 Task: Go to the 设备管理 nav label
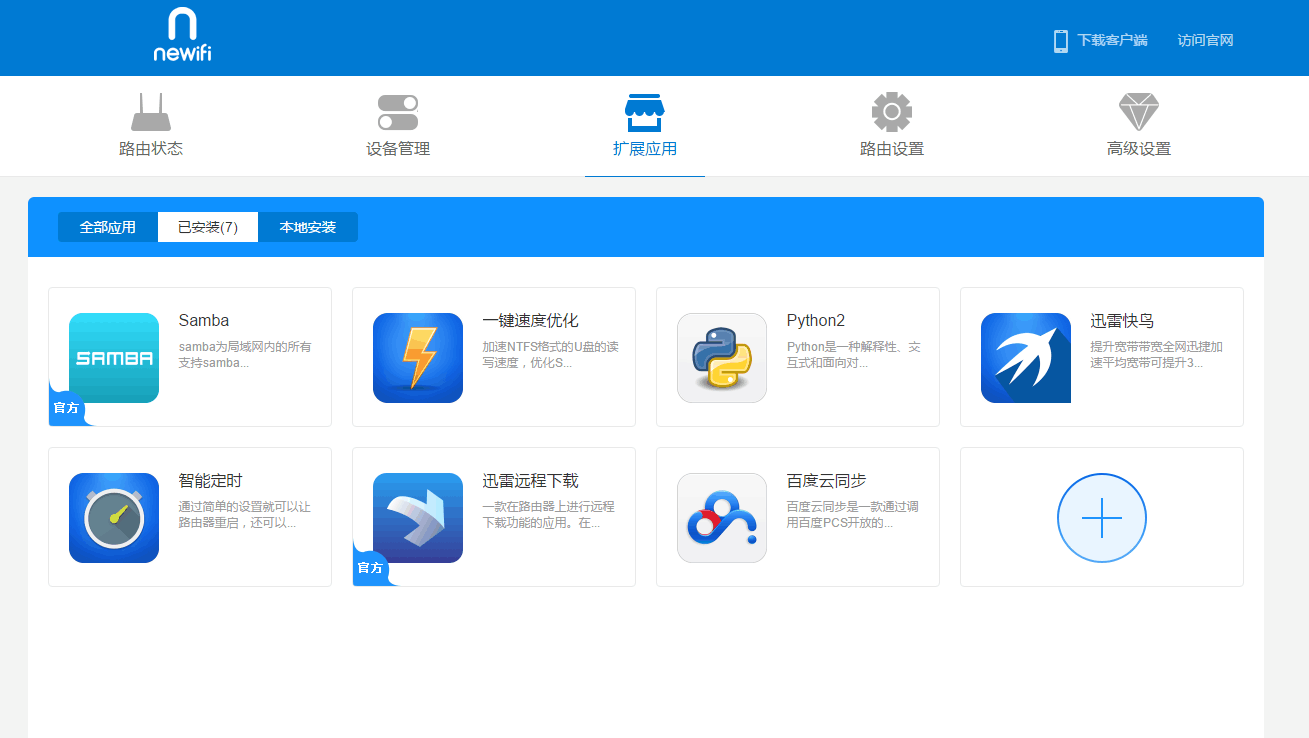398,149
